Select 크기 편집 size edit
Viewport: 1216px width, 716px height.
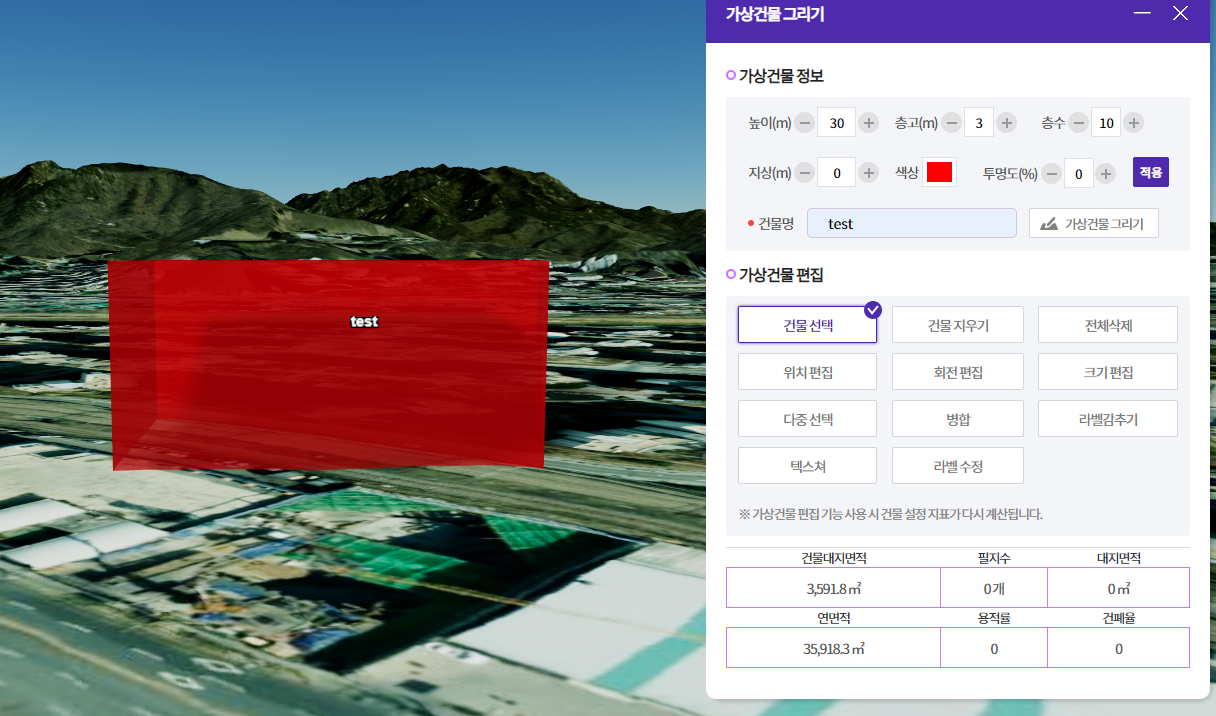pyautogui.click(x=1108, y=372)
